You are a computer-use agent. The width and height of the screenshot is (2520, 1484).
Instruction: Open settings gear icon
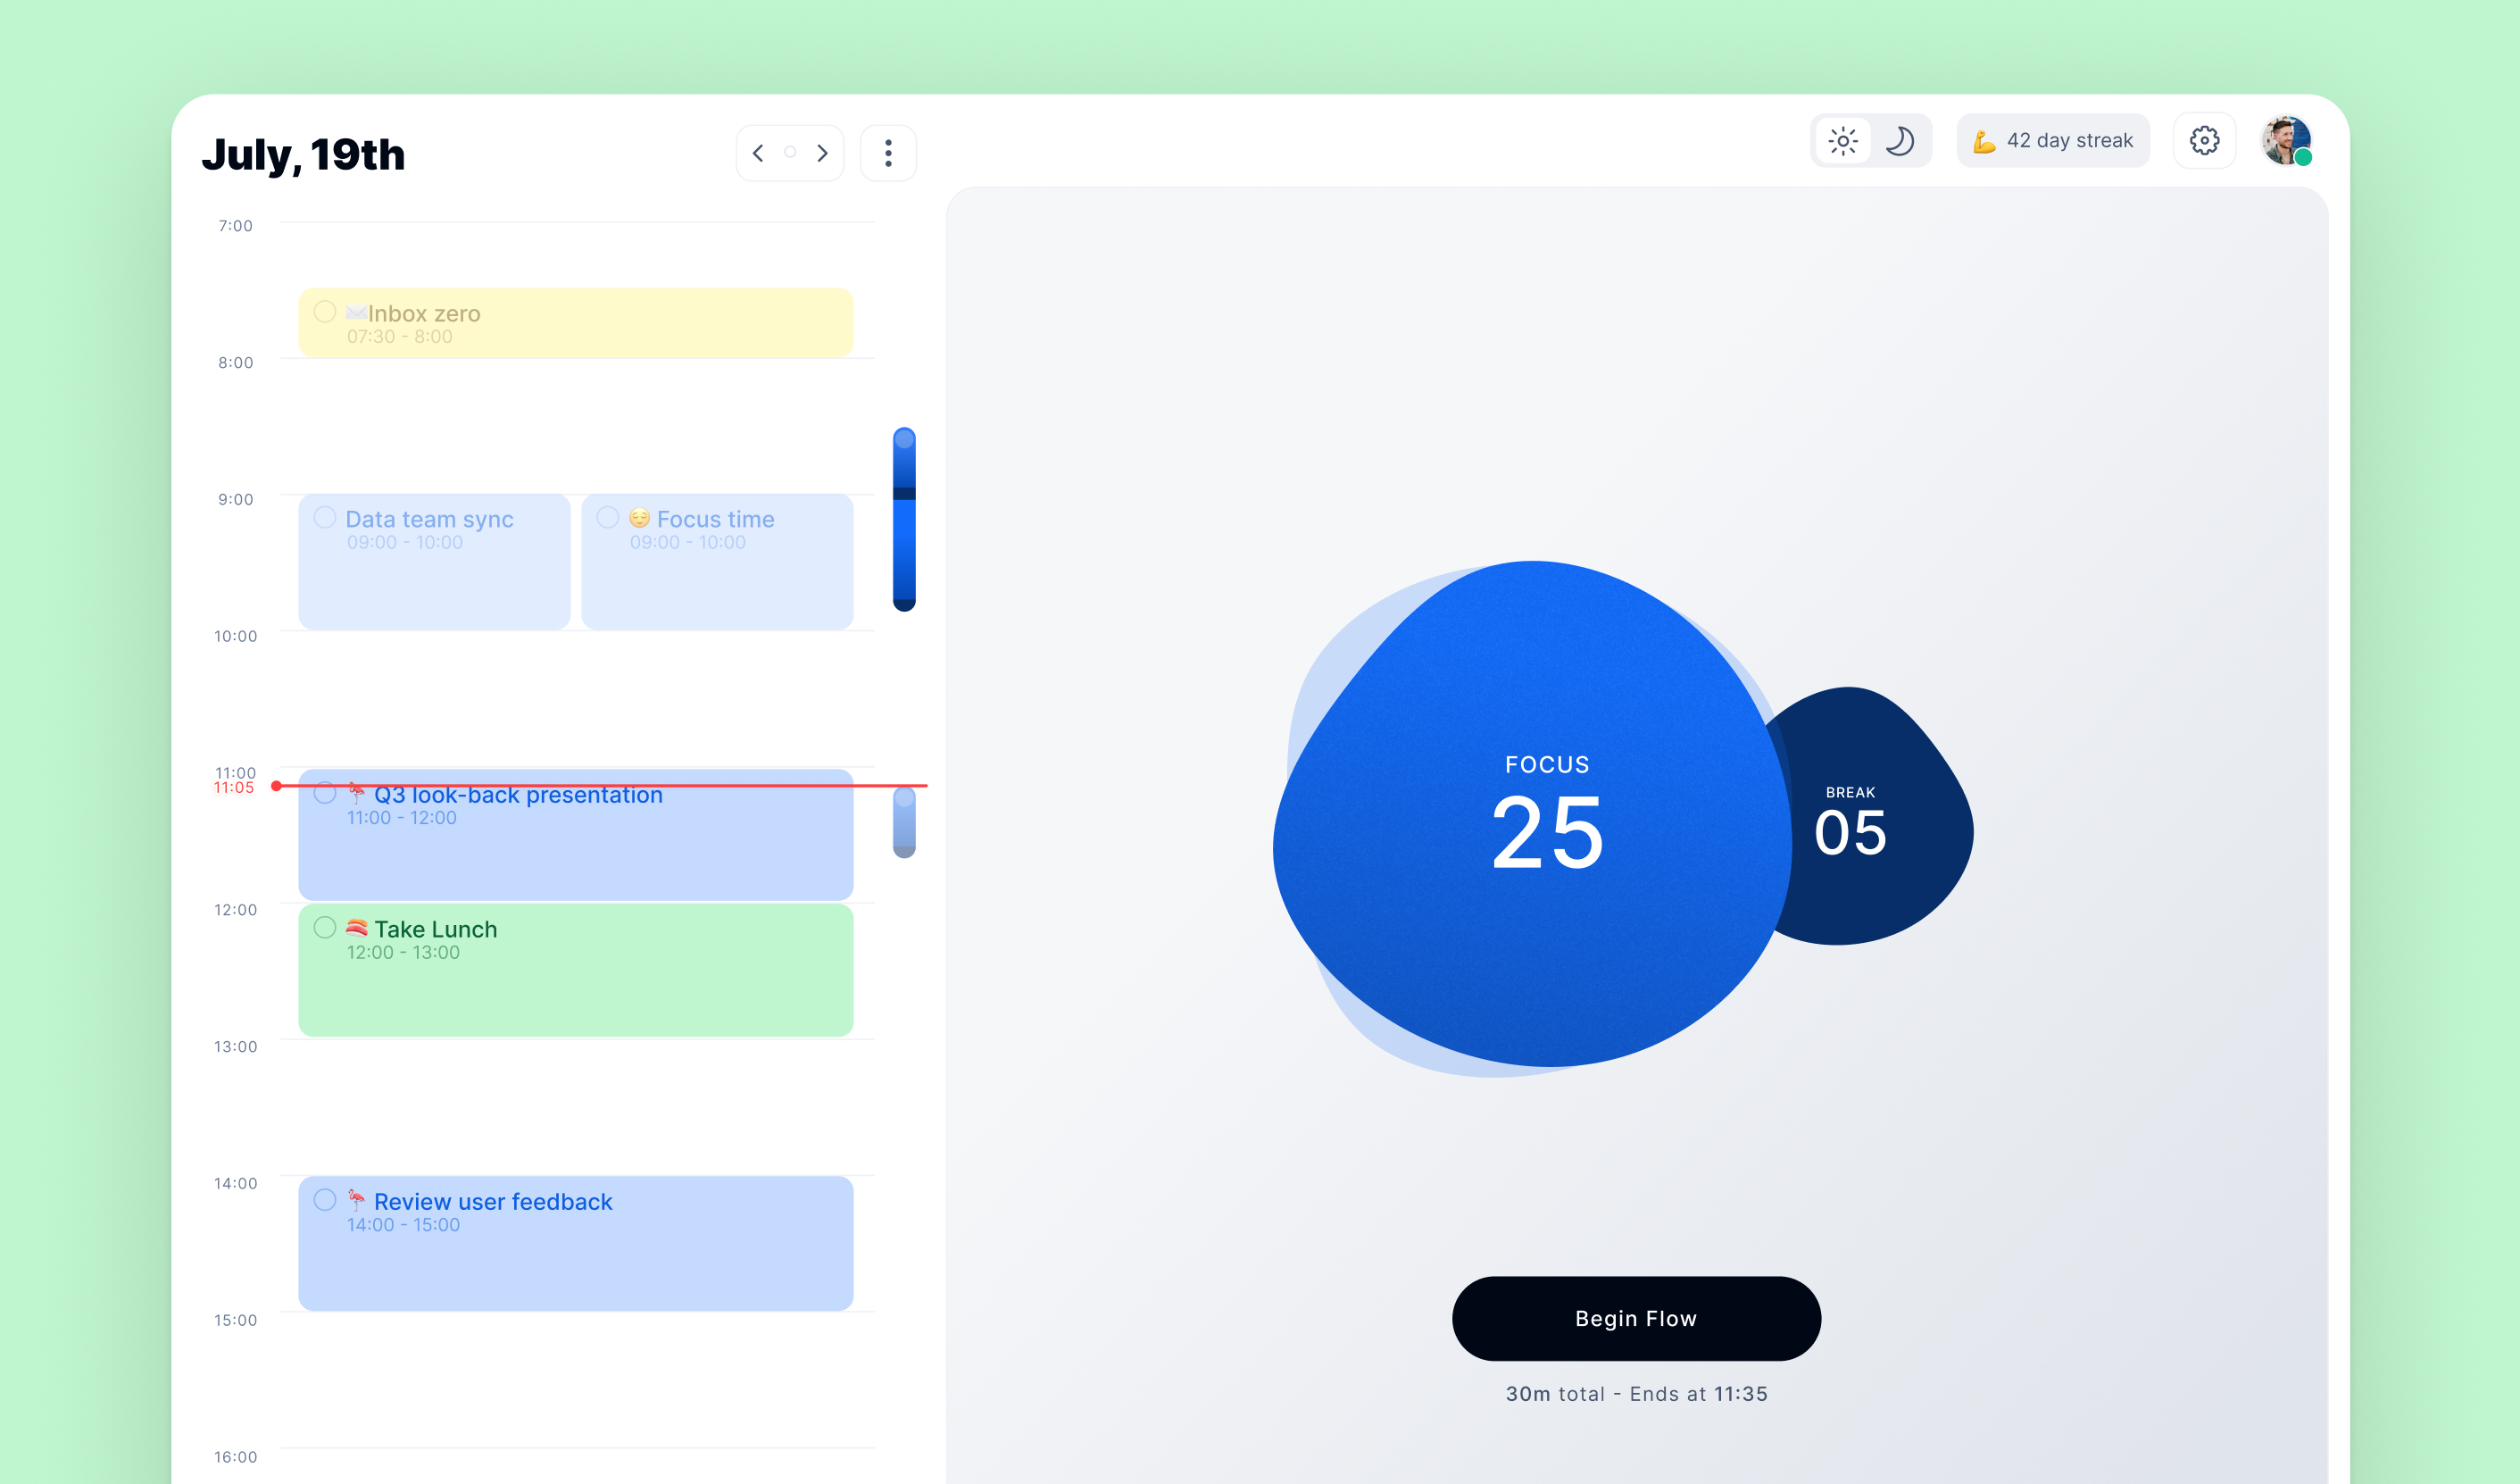pyautogui.click(x=2204, y=141)
